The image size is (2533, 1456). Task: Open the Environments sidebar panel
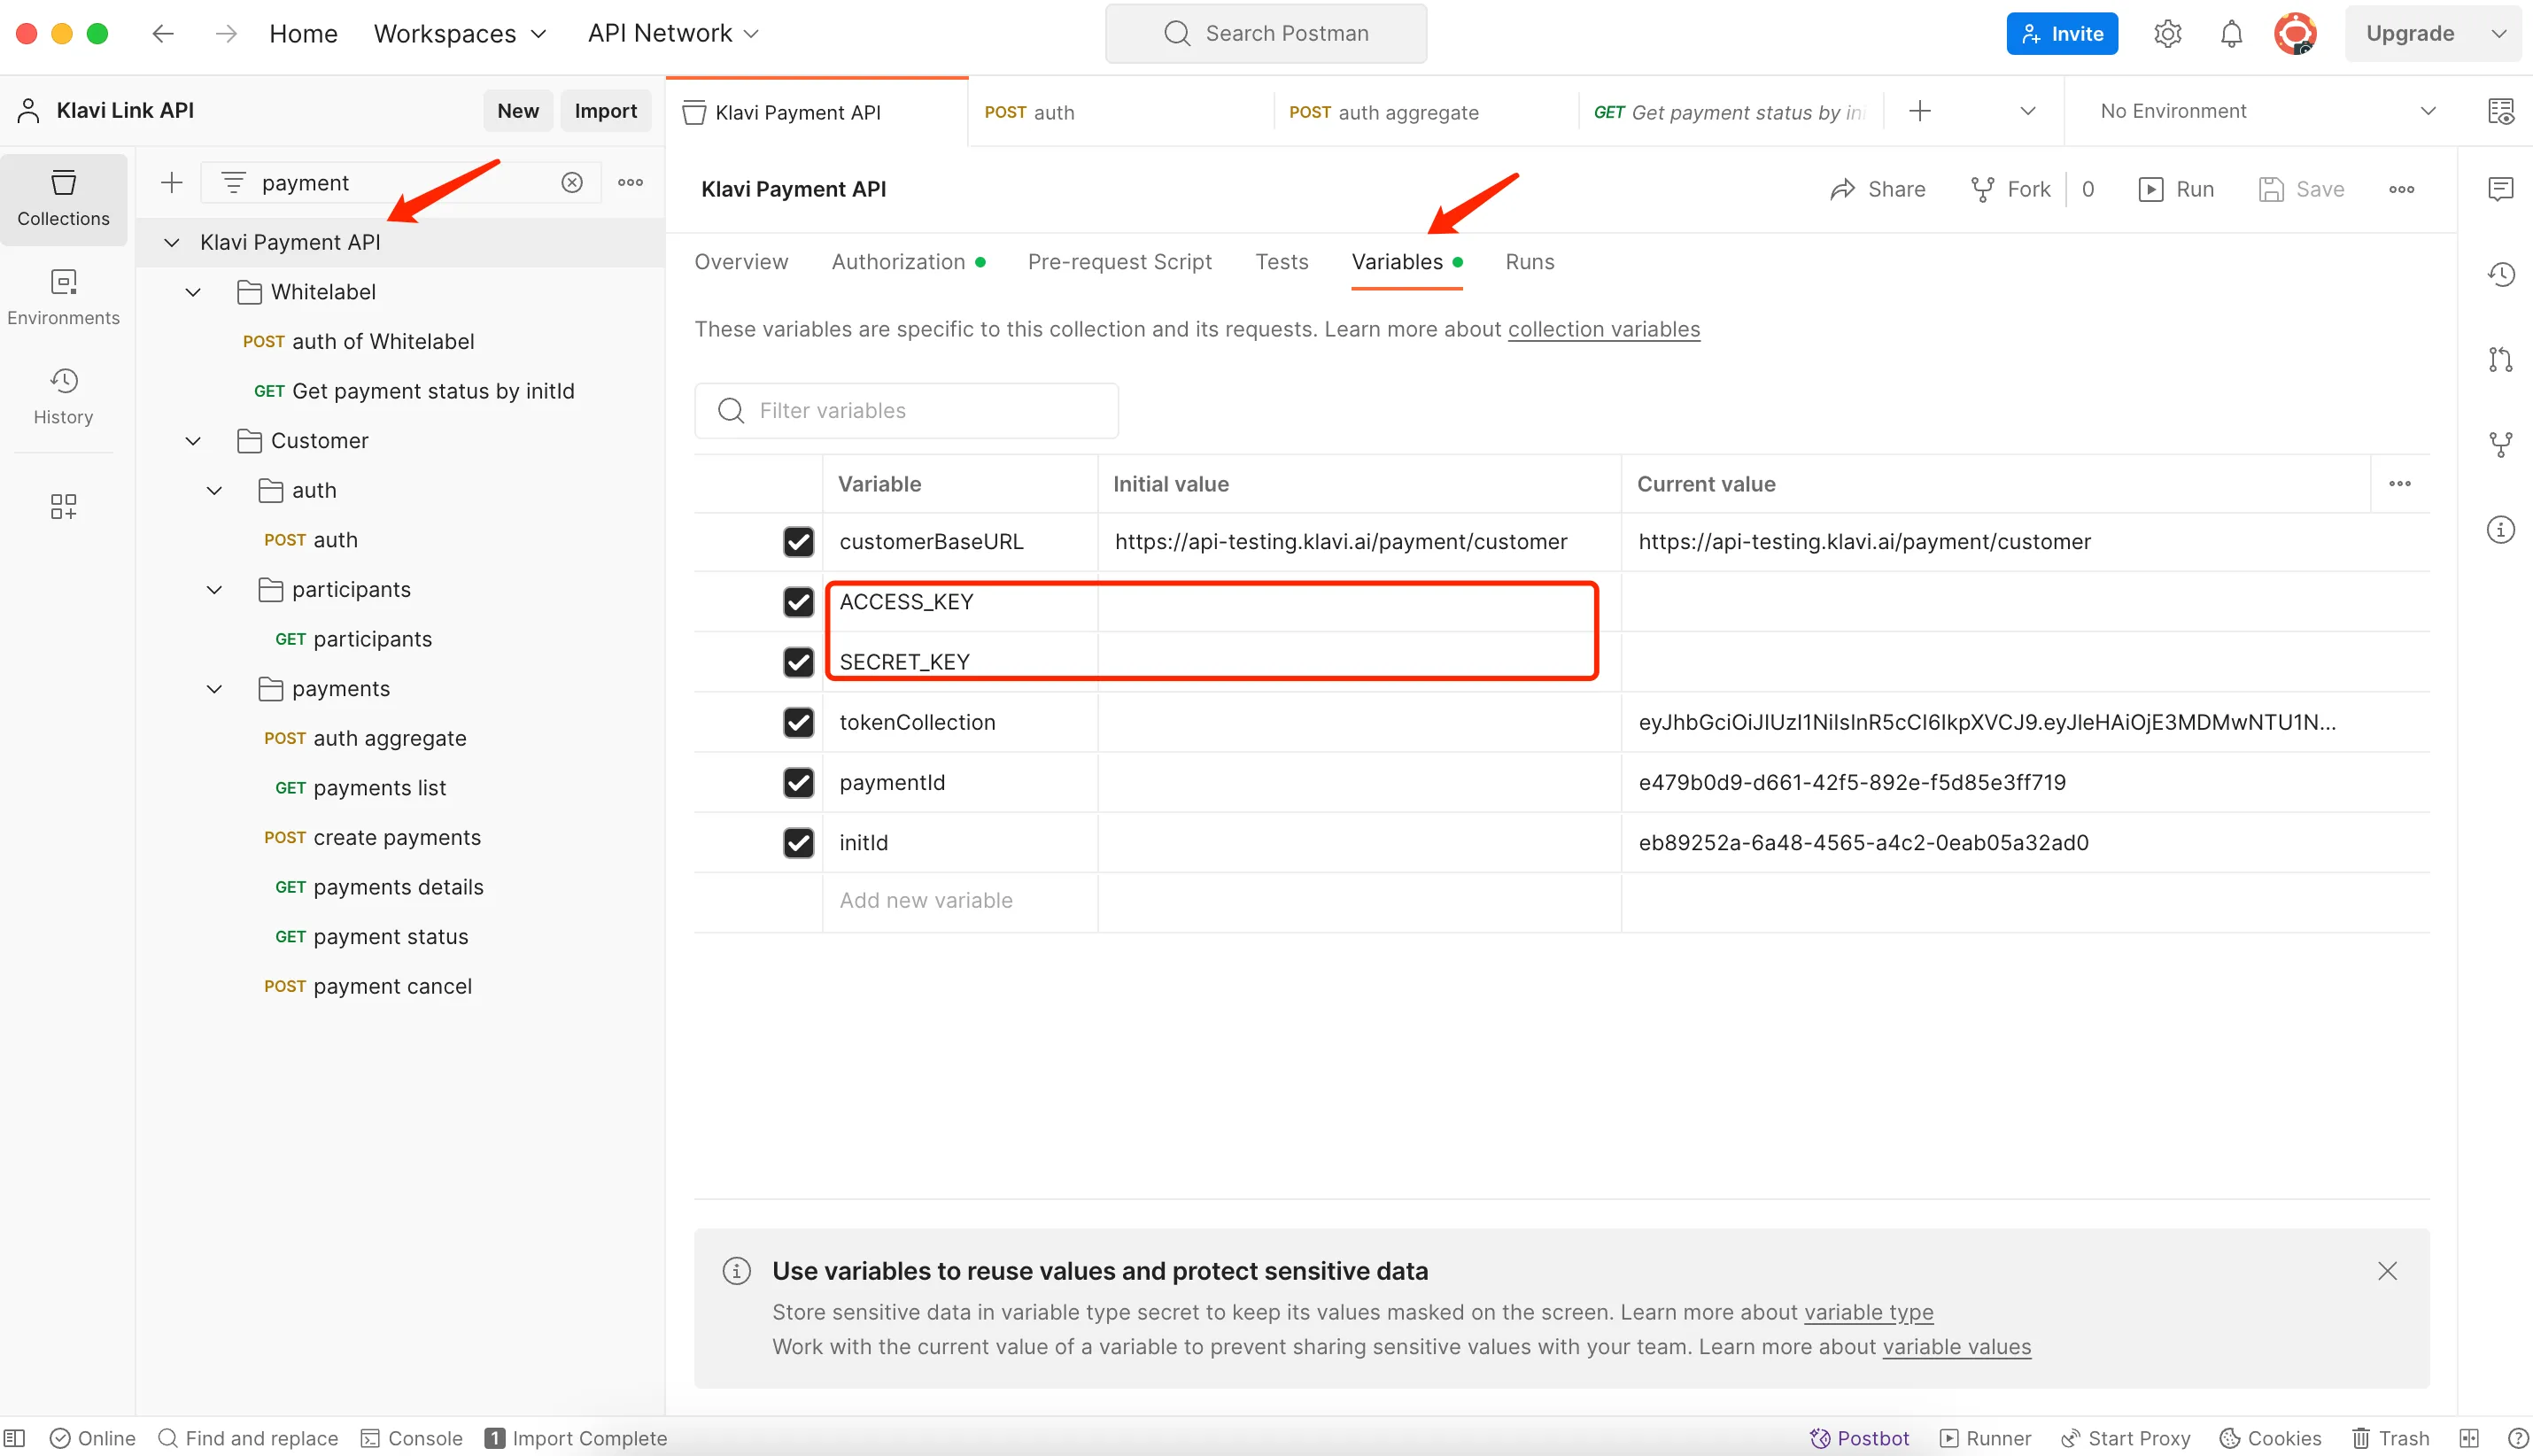[63, 297]
